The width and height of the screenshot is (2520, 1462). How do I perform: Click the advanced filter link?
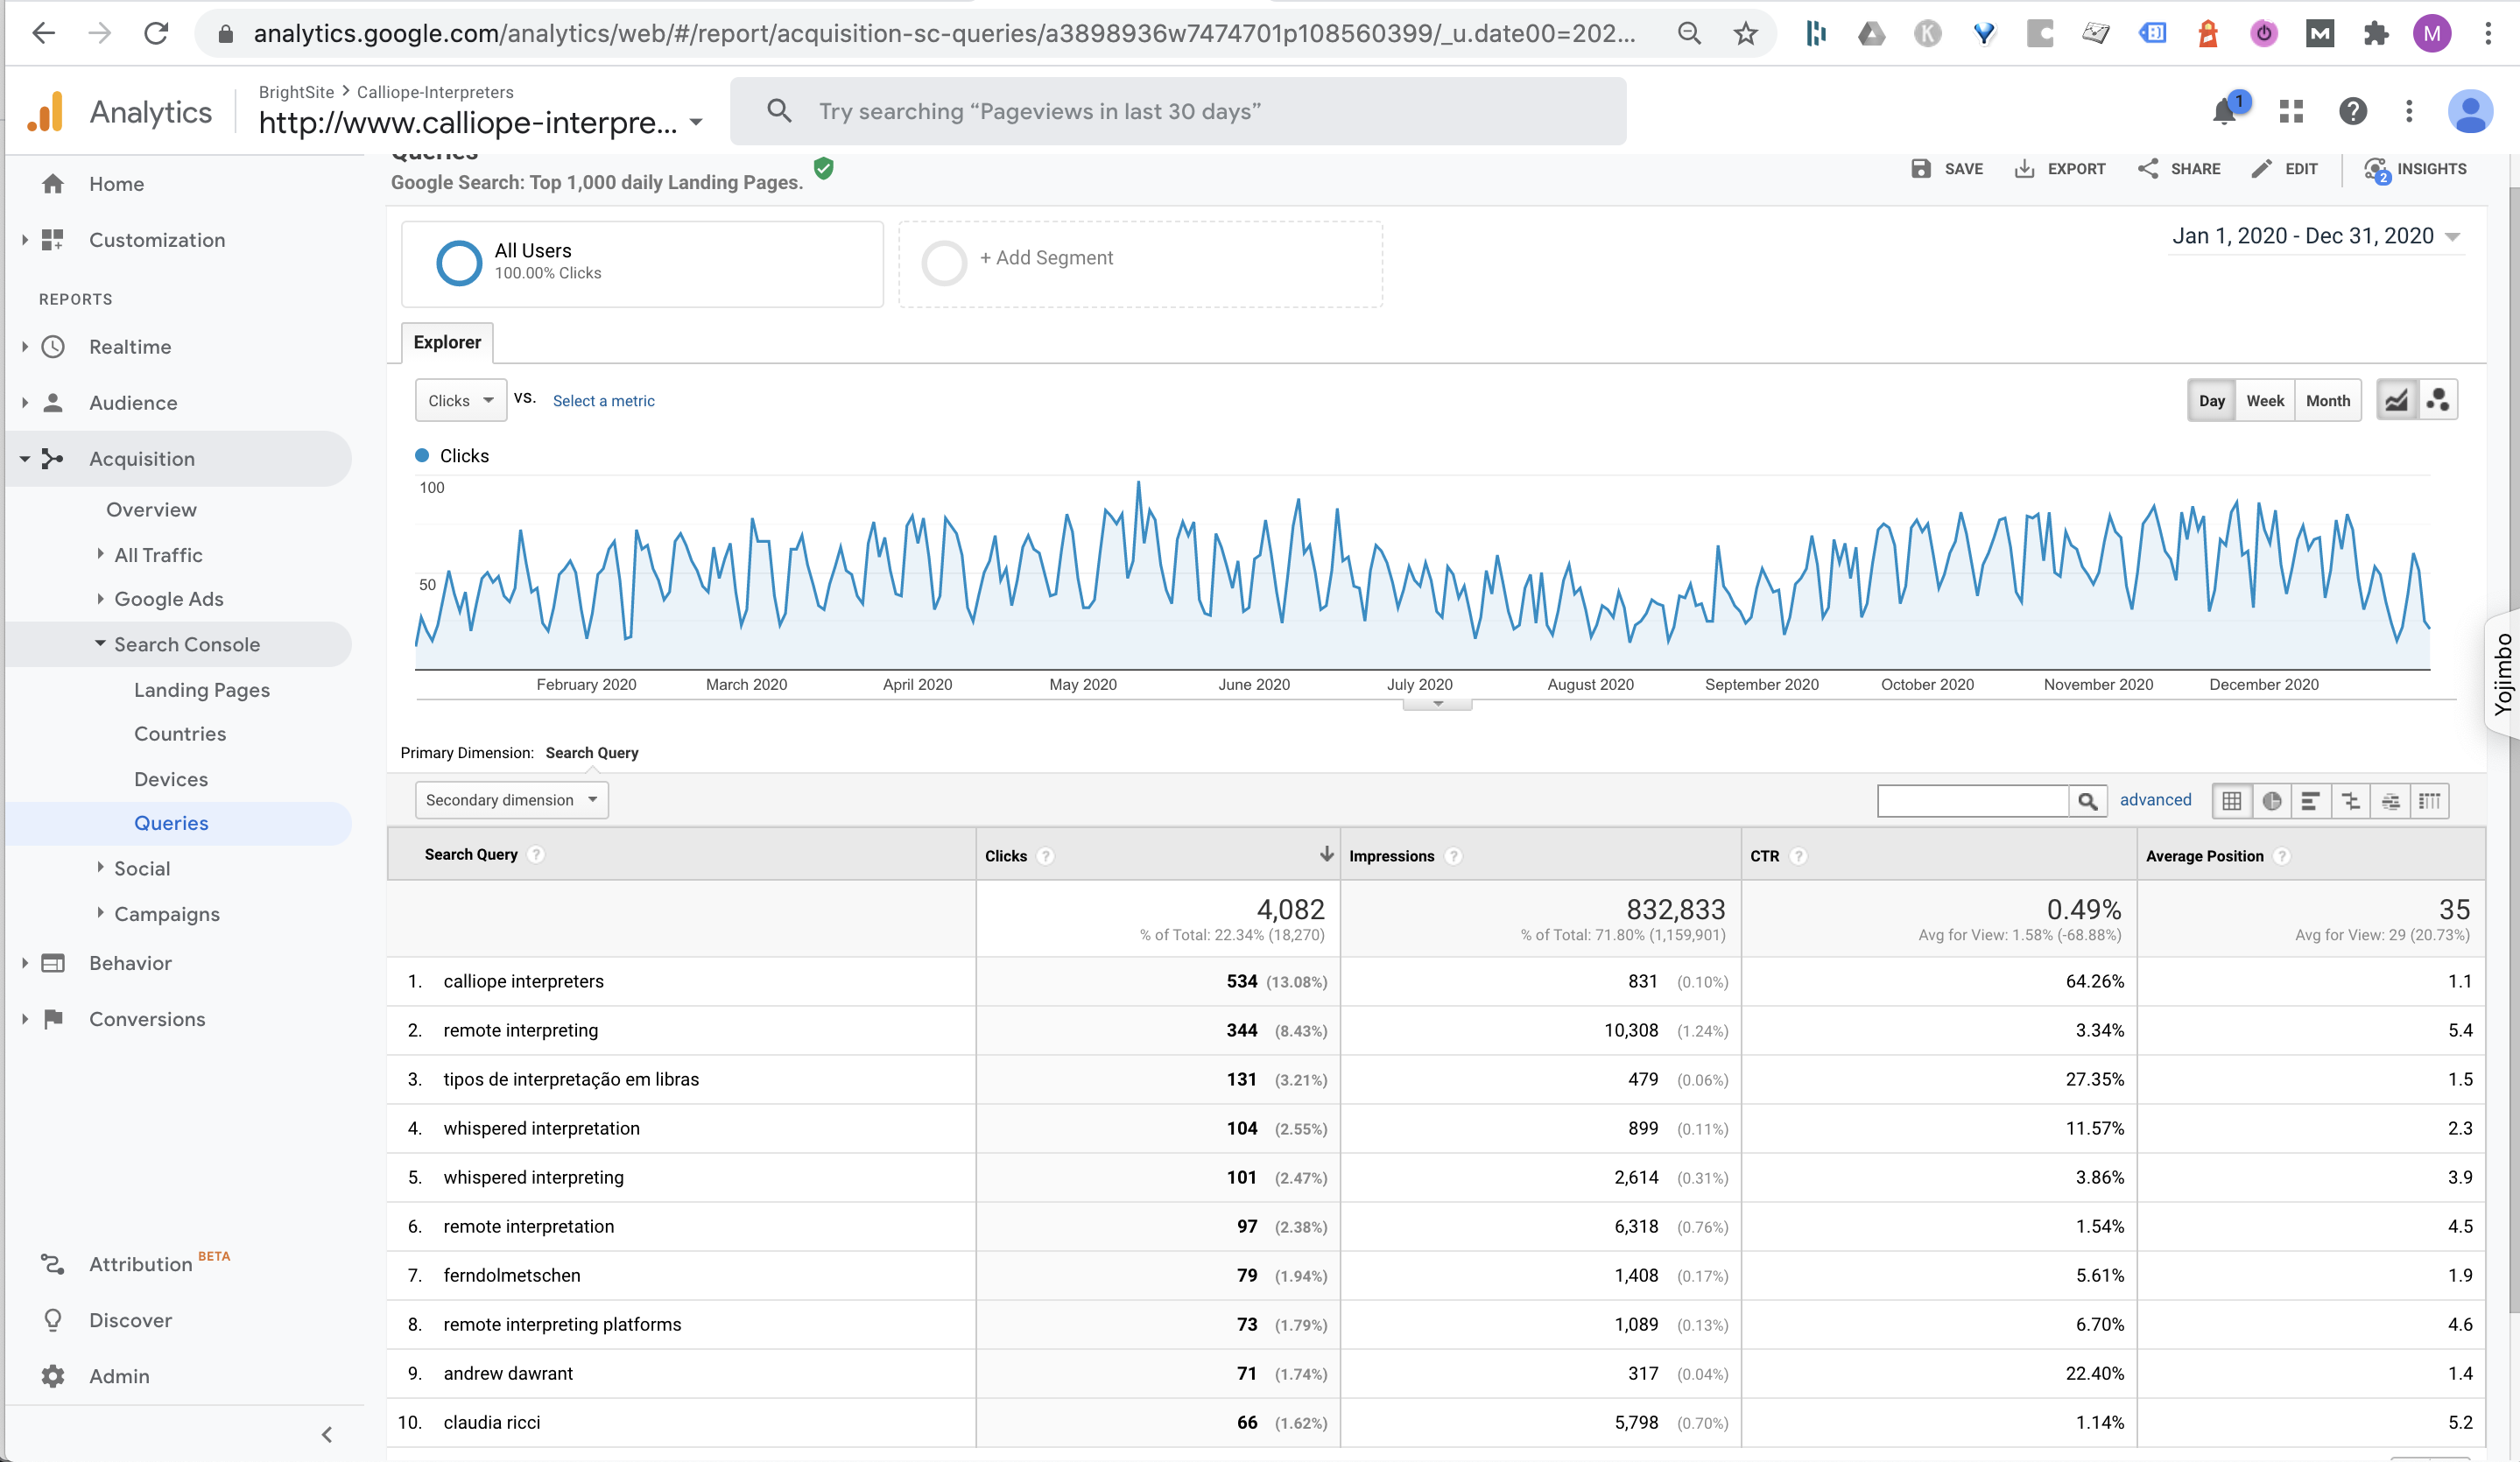(x=2154, y=800)
